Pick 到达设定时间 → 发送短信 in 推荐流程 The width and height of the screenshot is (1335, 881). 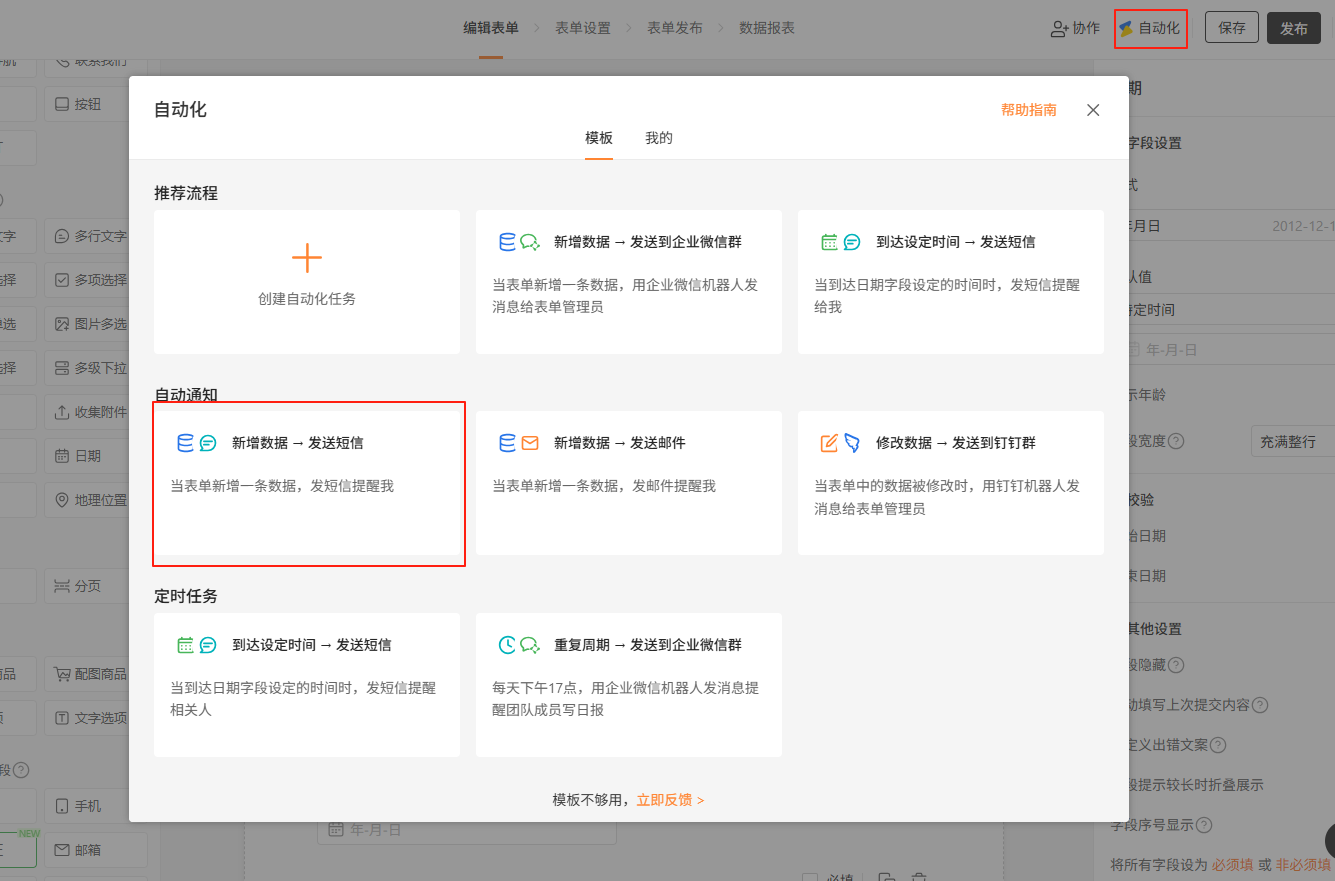coord(951,281)
